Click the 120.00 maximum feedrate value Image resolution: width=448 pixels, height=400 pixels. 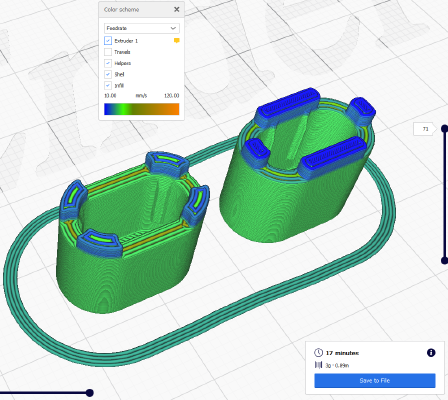[171, 96]
